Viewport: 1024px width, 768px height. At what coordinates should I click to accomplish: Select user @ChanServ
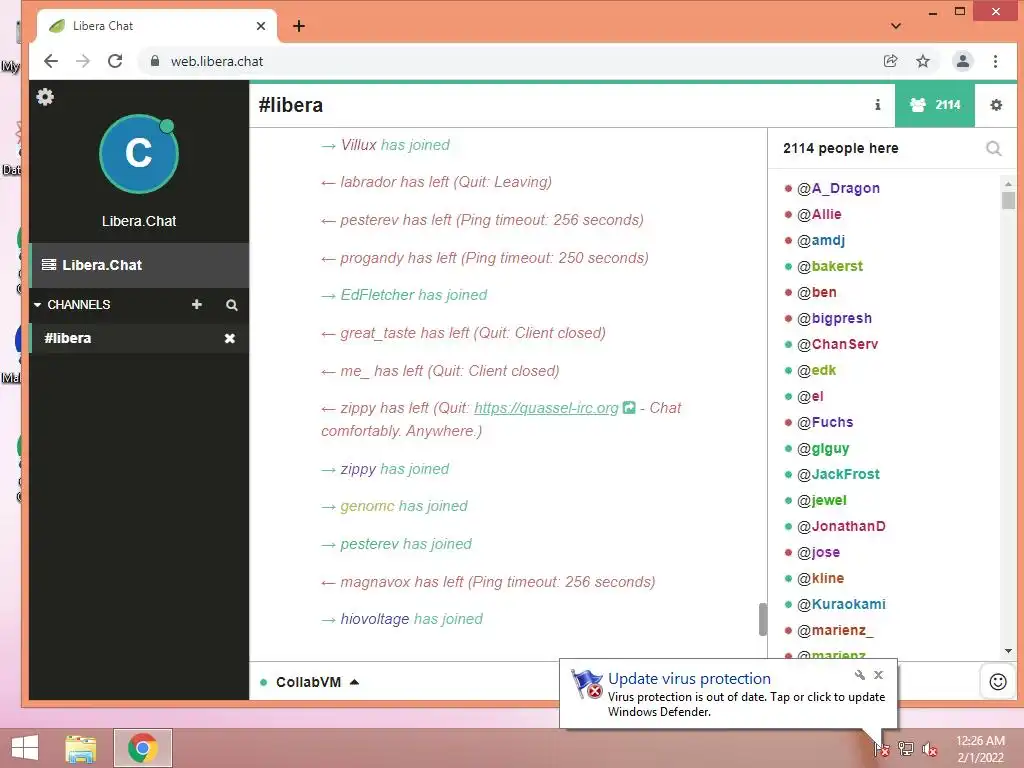pyautogui.click(x=837, y=344)
